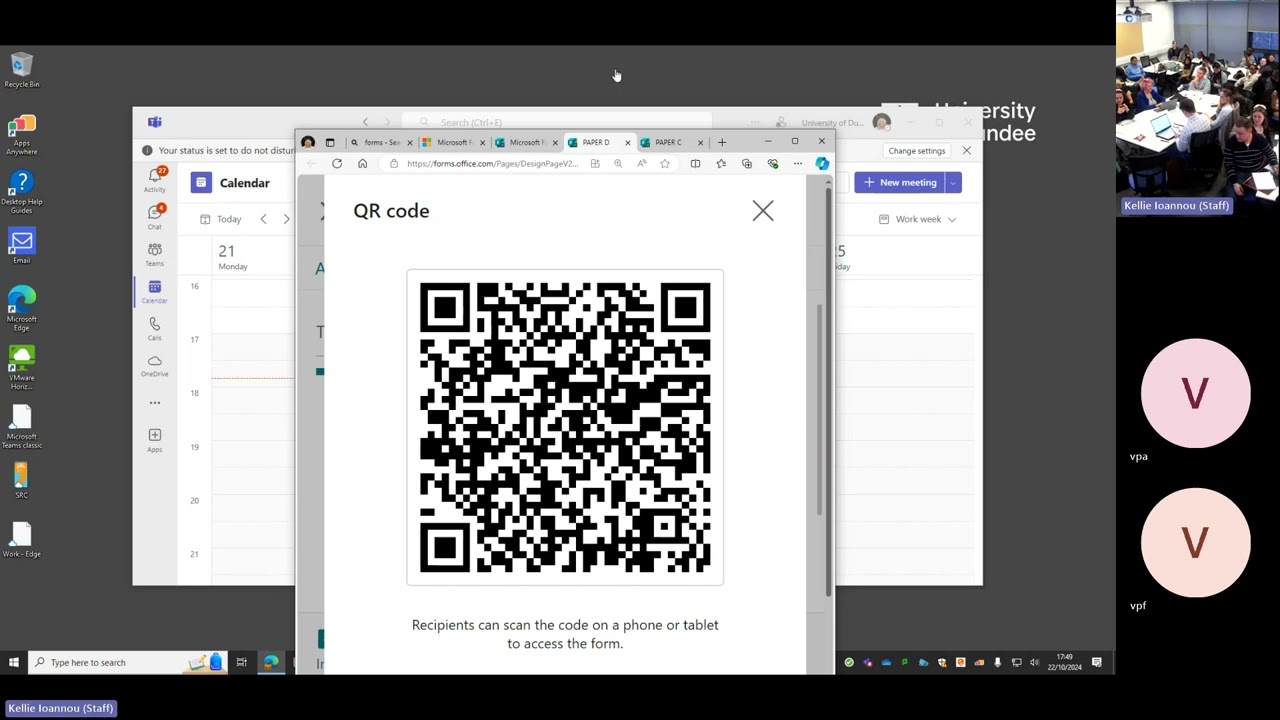The image size is (1280, 720).
Task: Open Desktop Help Guides shortcut
Action: [22, 192]
